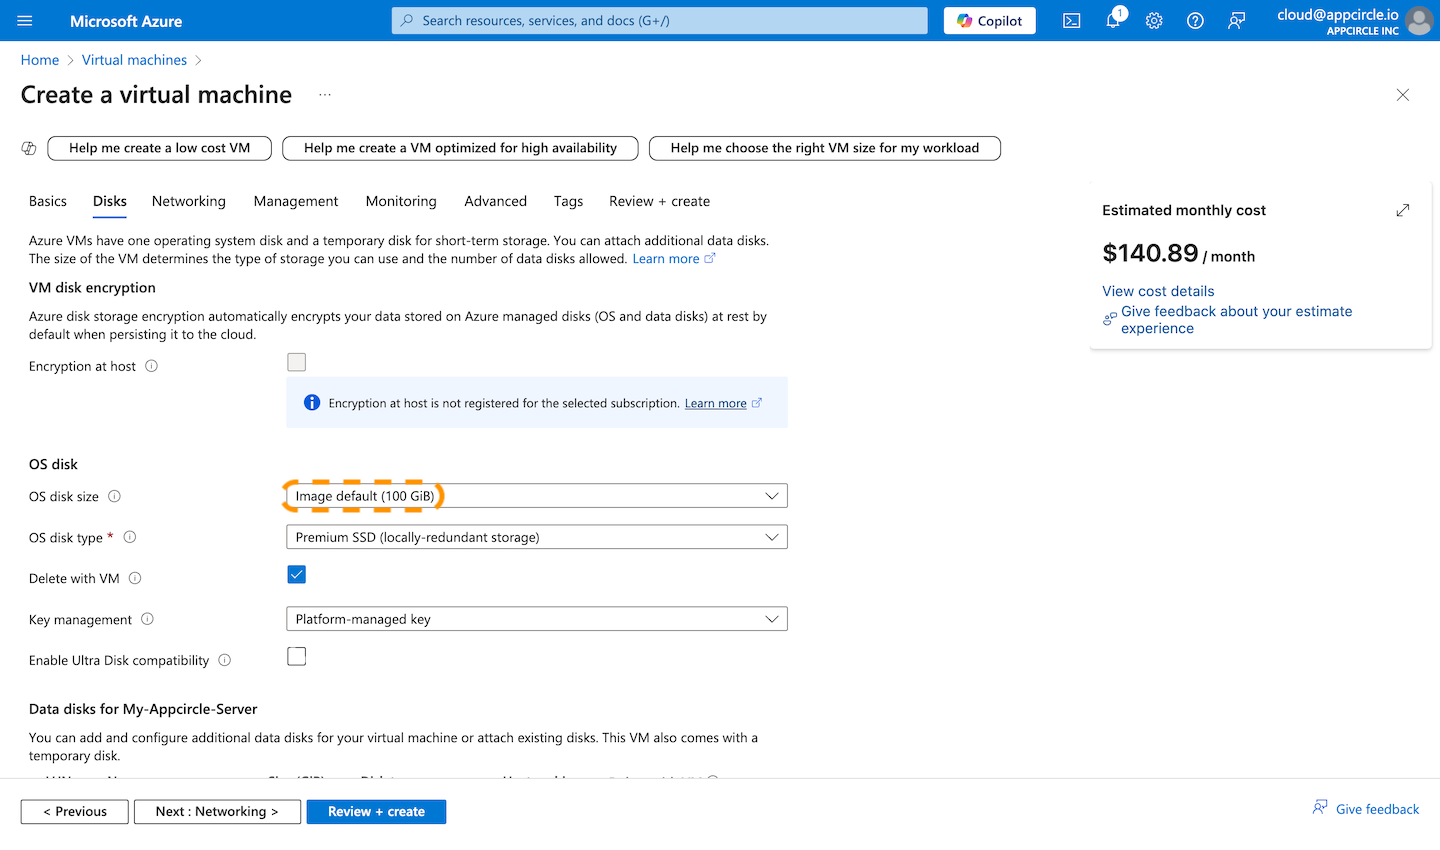1440x850 pixels.
Task: Show info tooltip for OS disk size
Action: click(x=115, y=496)
